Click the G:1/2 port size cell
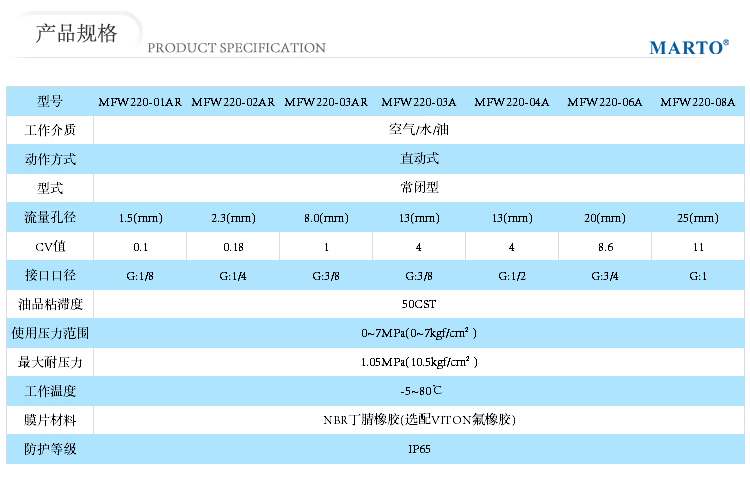This screenshot has width=750, height=496. coord(512,275)
